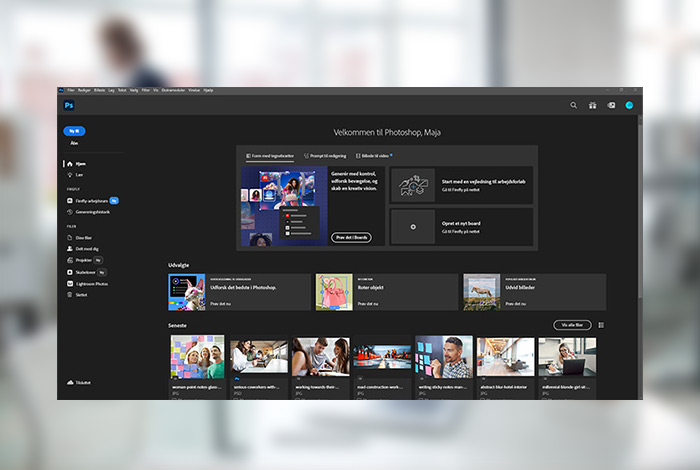Open the Hjælp menu
The width and height of the screenshot is (700, 470).
(x=208, y=90)
